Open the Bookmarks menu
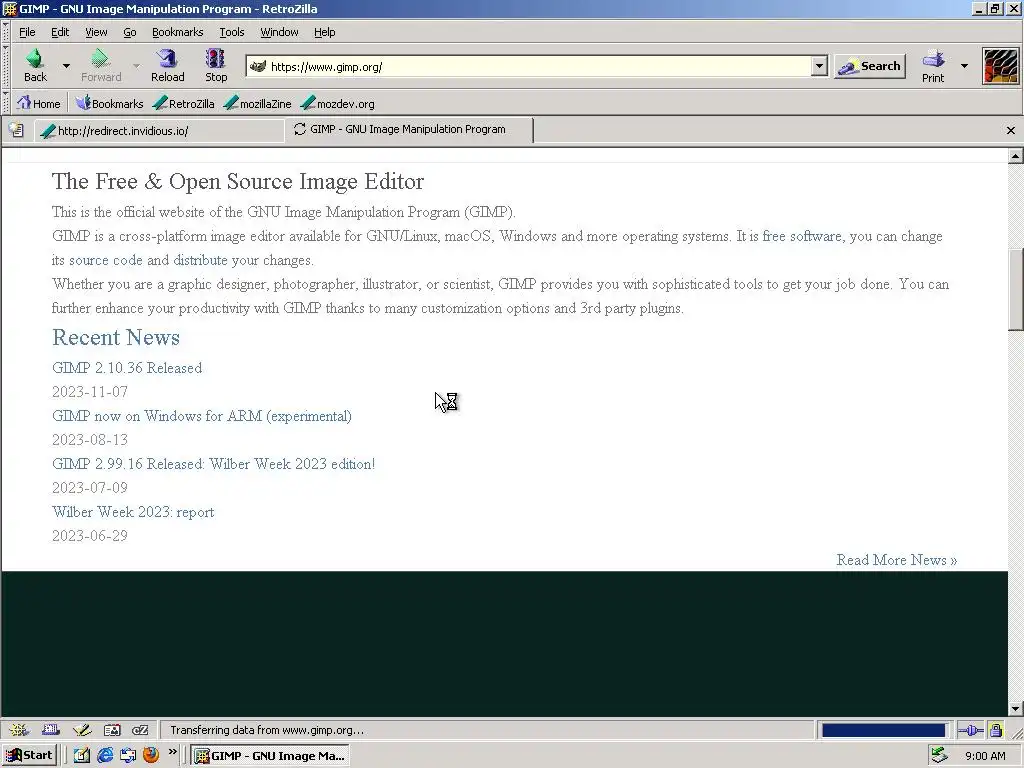The width and height of the screenshot is (1024, 768). point(178,32)
